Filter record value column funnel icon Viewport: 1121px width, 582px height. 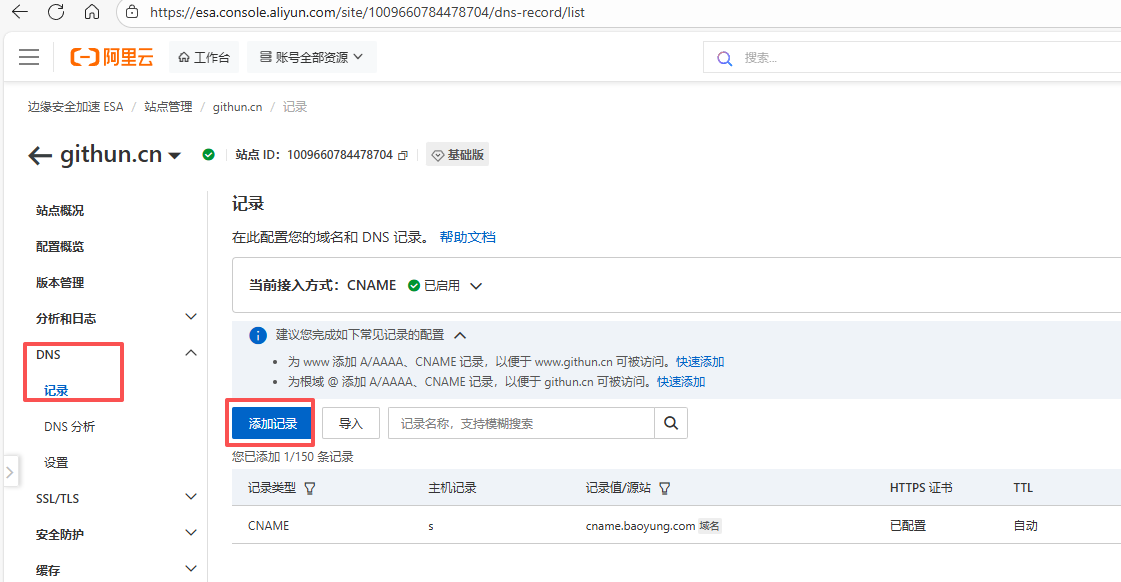tap(664, 488)
